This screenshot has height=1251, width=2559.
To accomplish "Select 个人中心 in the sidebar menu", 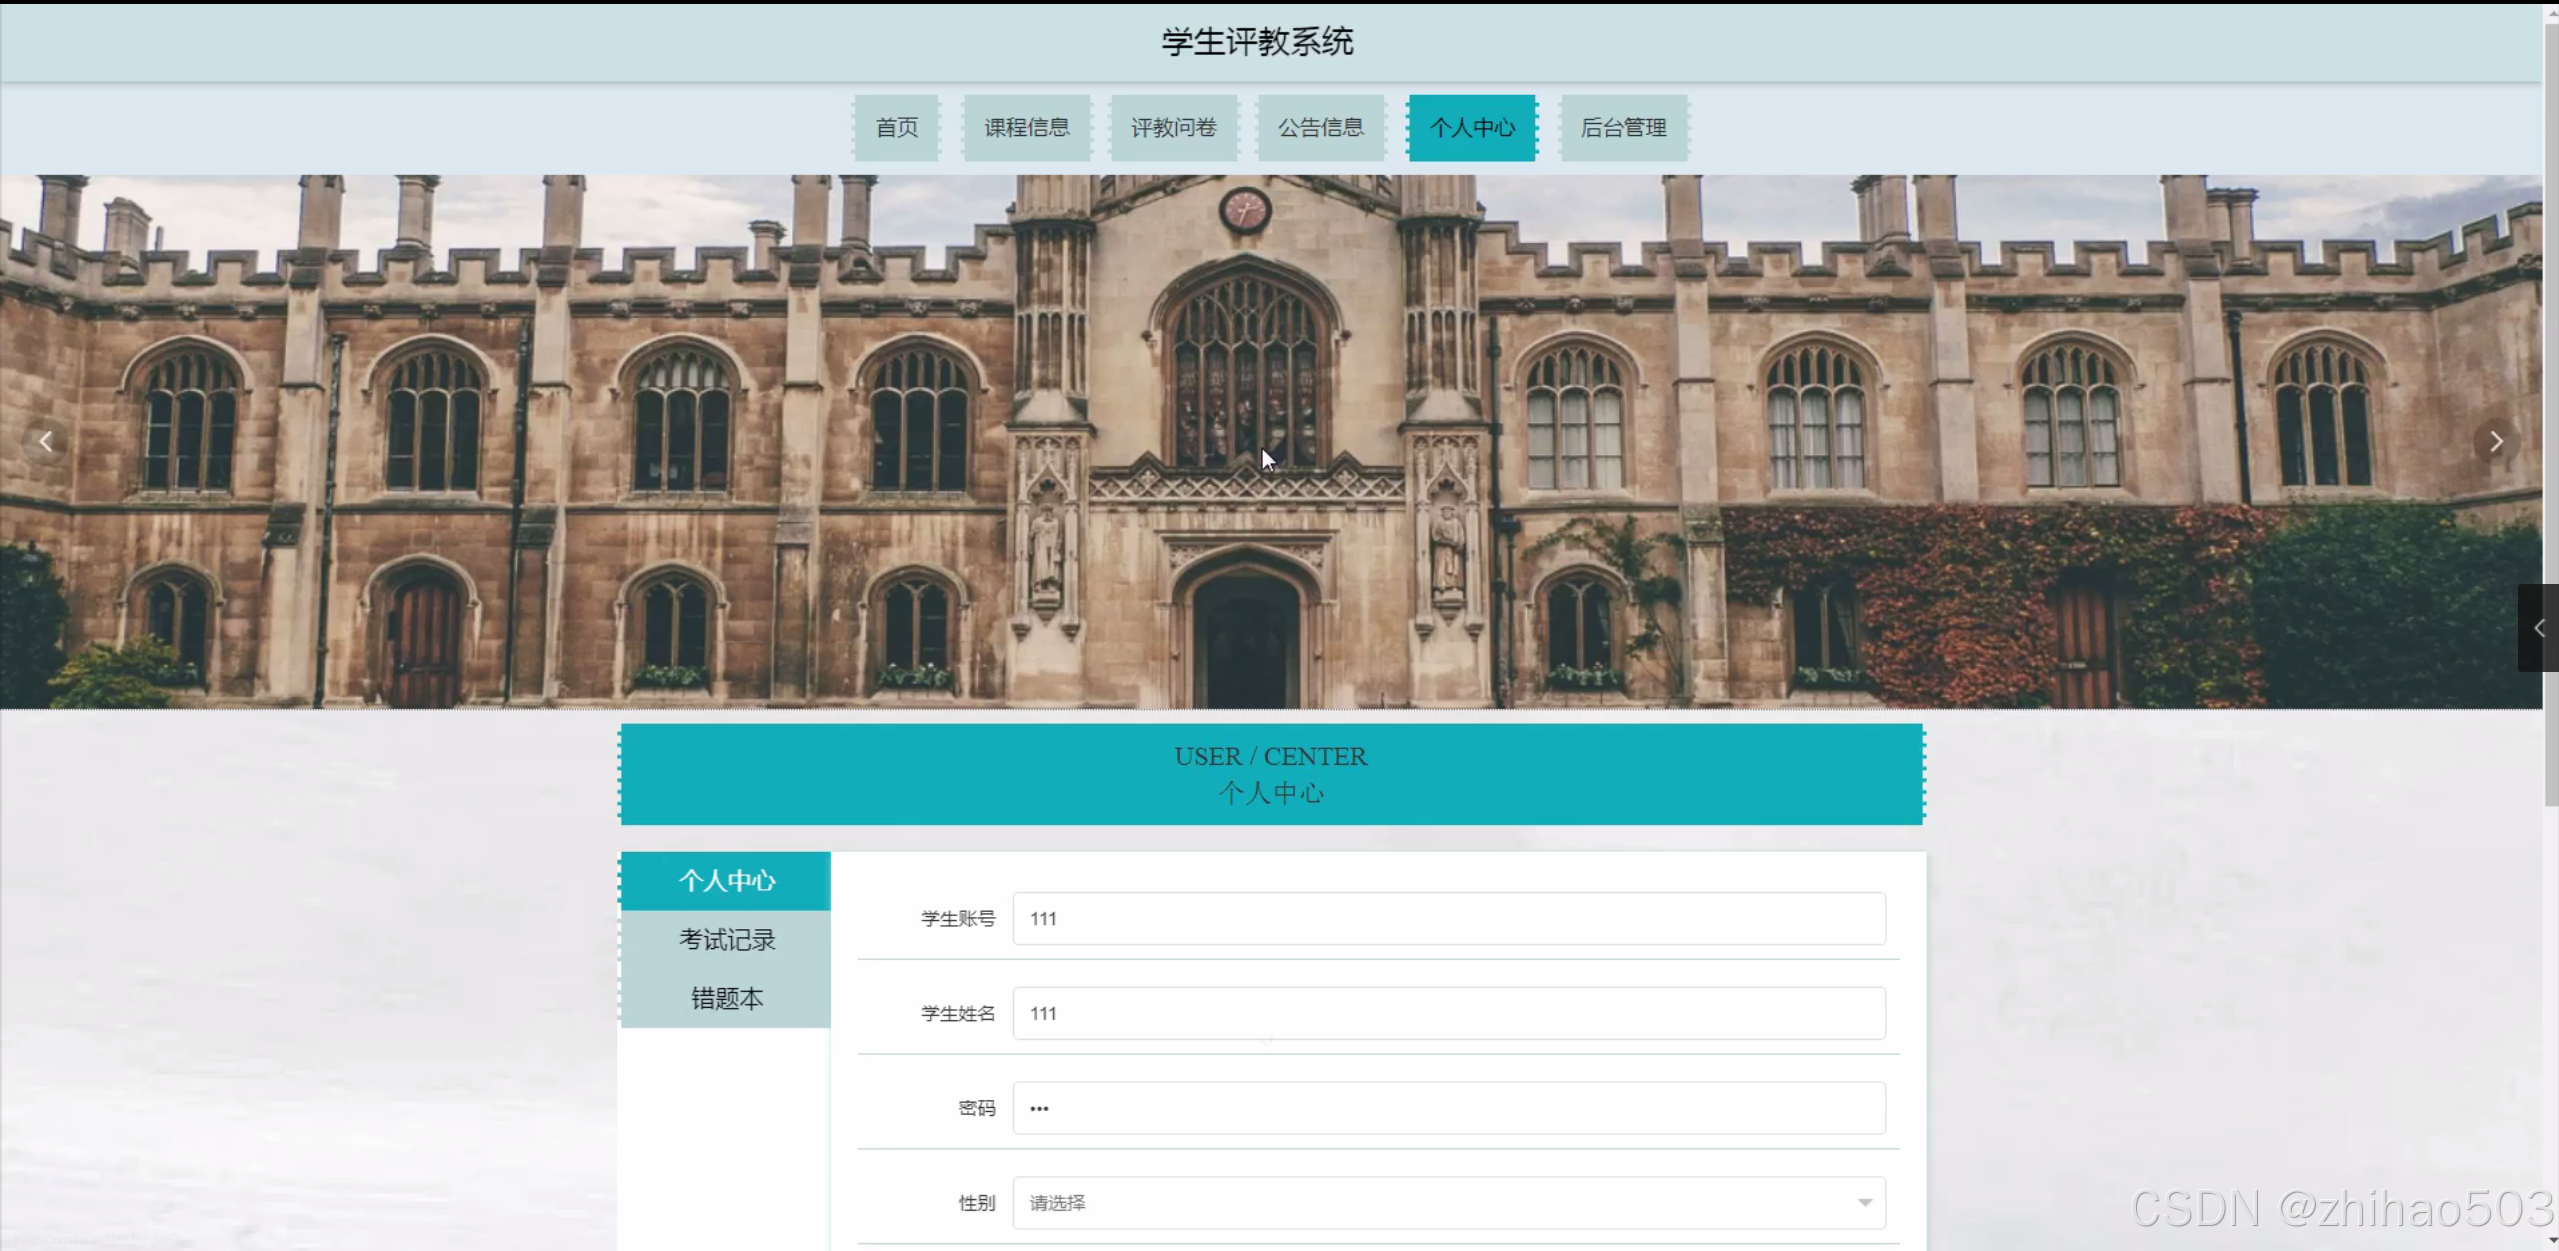I will [726, 880].
